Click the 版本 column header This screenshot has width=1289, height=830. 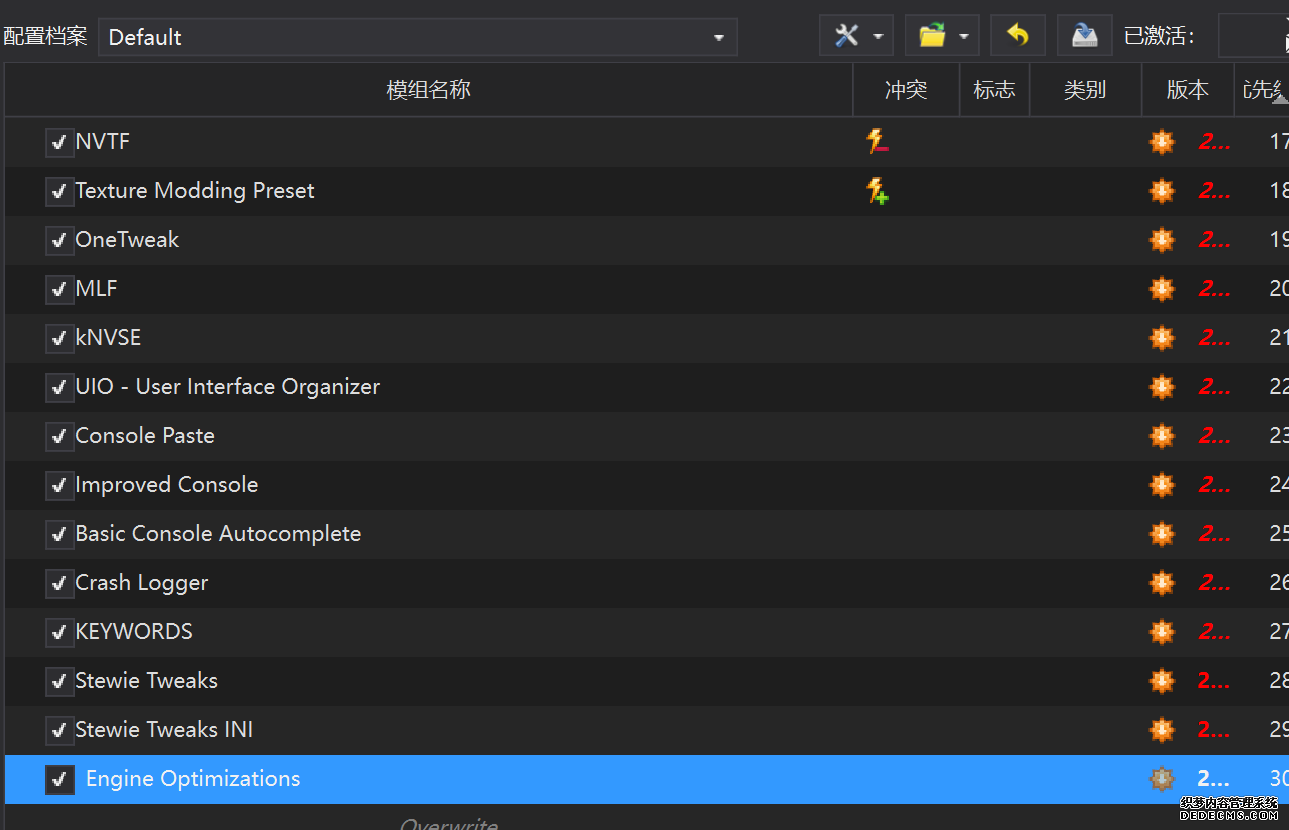[x=1187, y=90]
